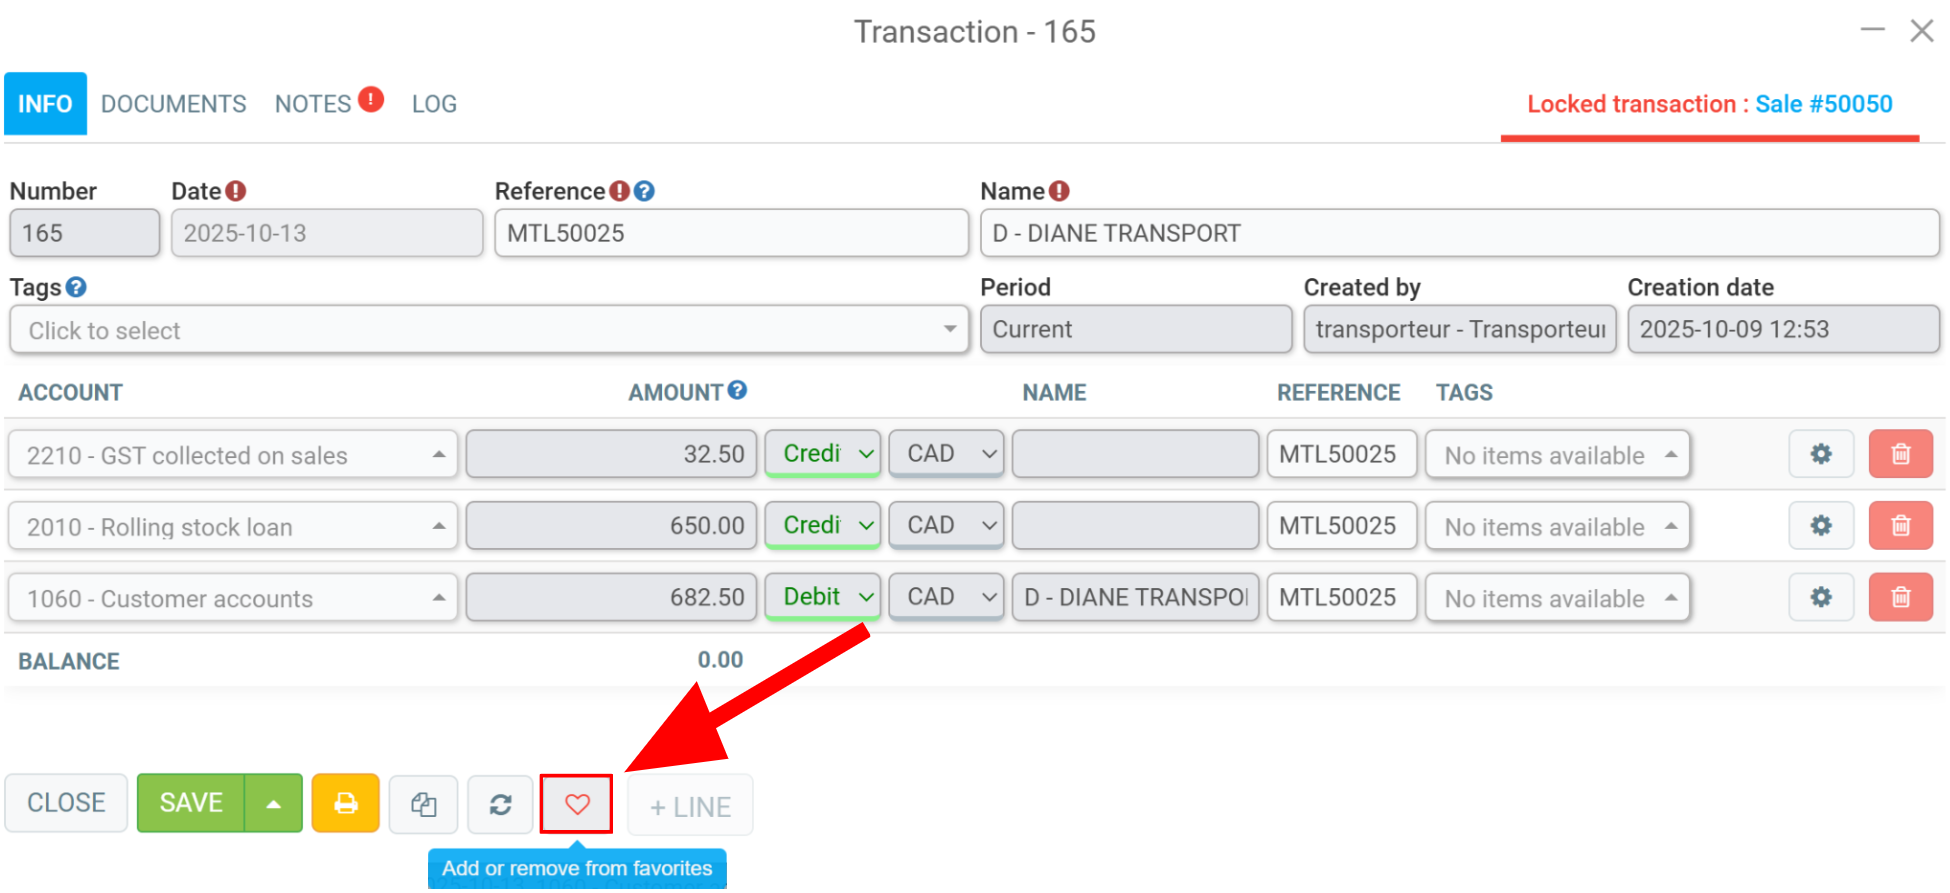Expand the Tags Click to select dropdown
The width and height of the screenshot is (1950, 893).
point(489,330)
